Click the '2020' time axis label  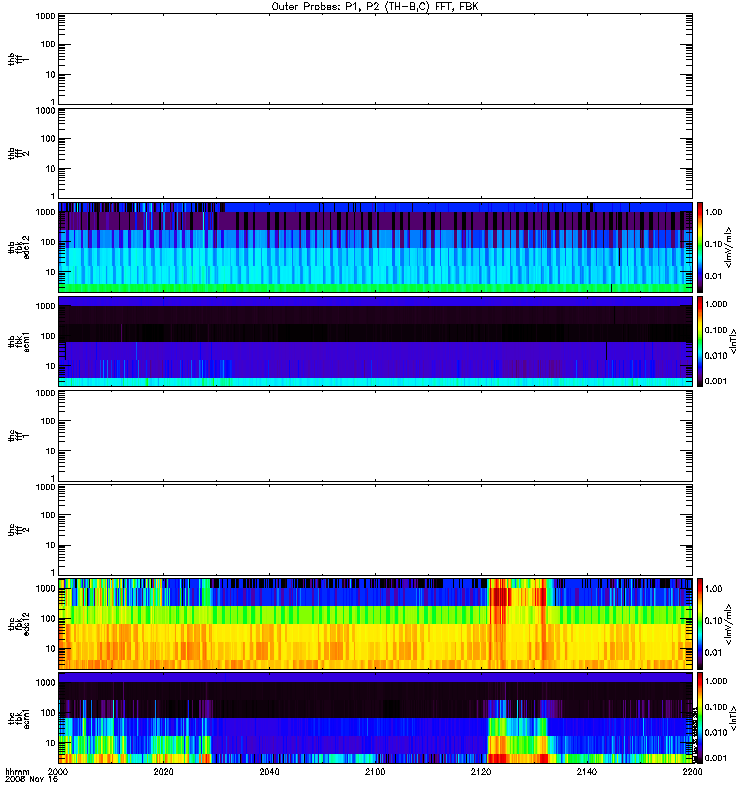(163, 771)
